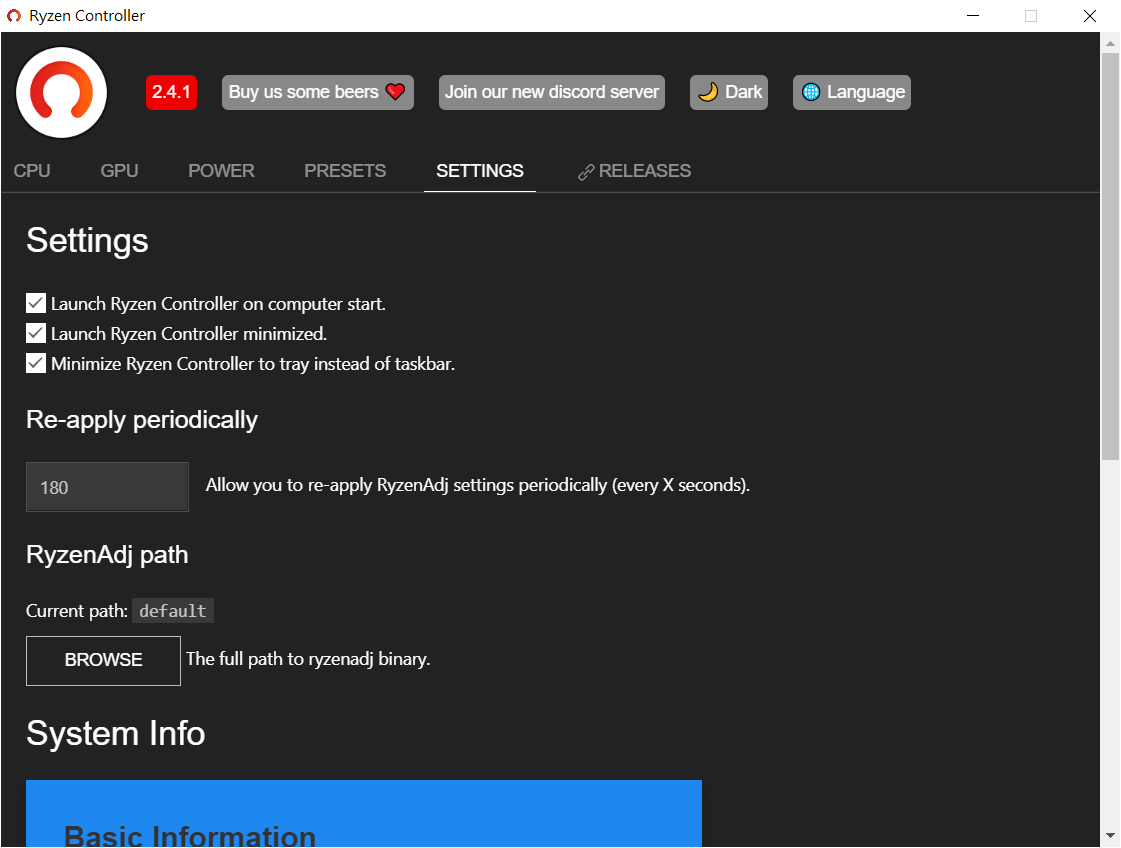1121x848 pixels.
Task: Click the vertical scrollbar thumb
Action: 1110,256
